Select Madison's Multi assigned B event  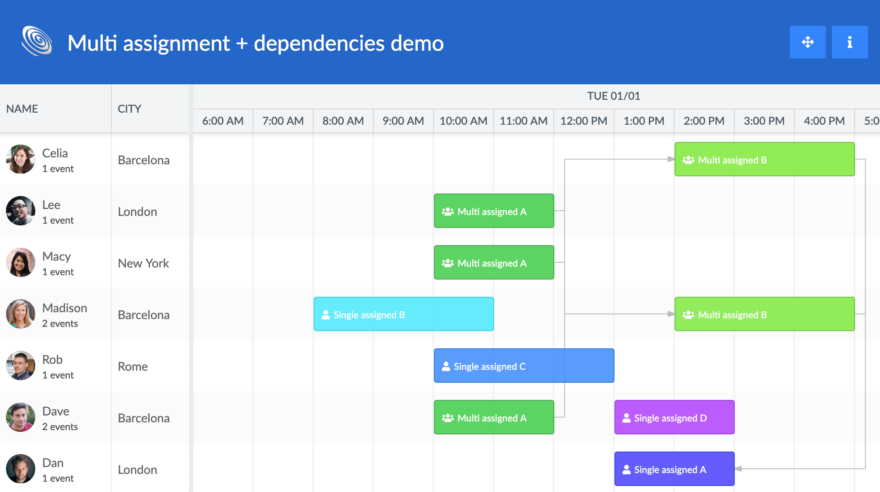[764, 315]
